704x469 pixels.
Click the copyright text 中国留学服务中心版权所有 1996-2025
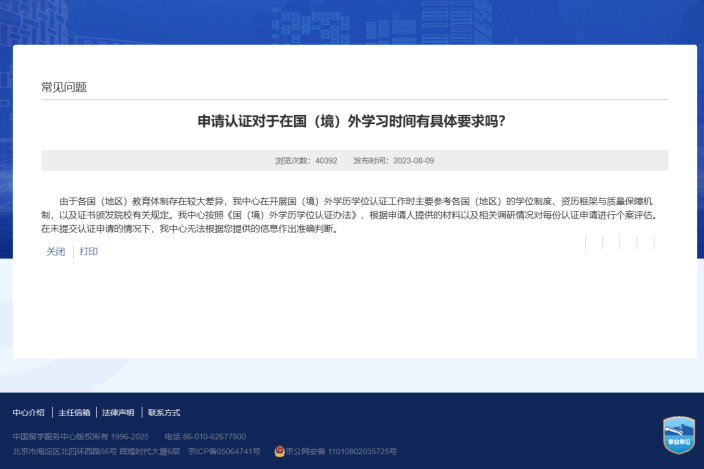click(x=80, y=436)
